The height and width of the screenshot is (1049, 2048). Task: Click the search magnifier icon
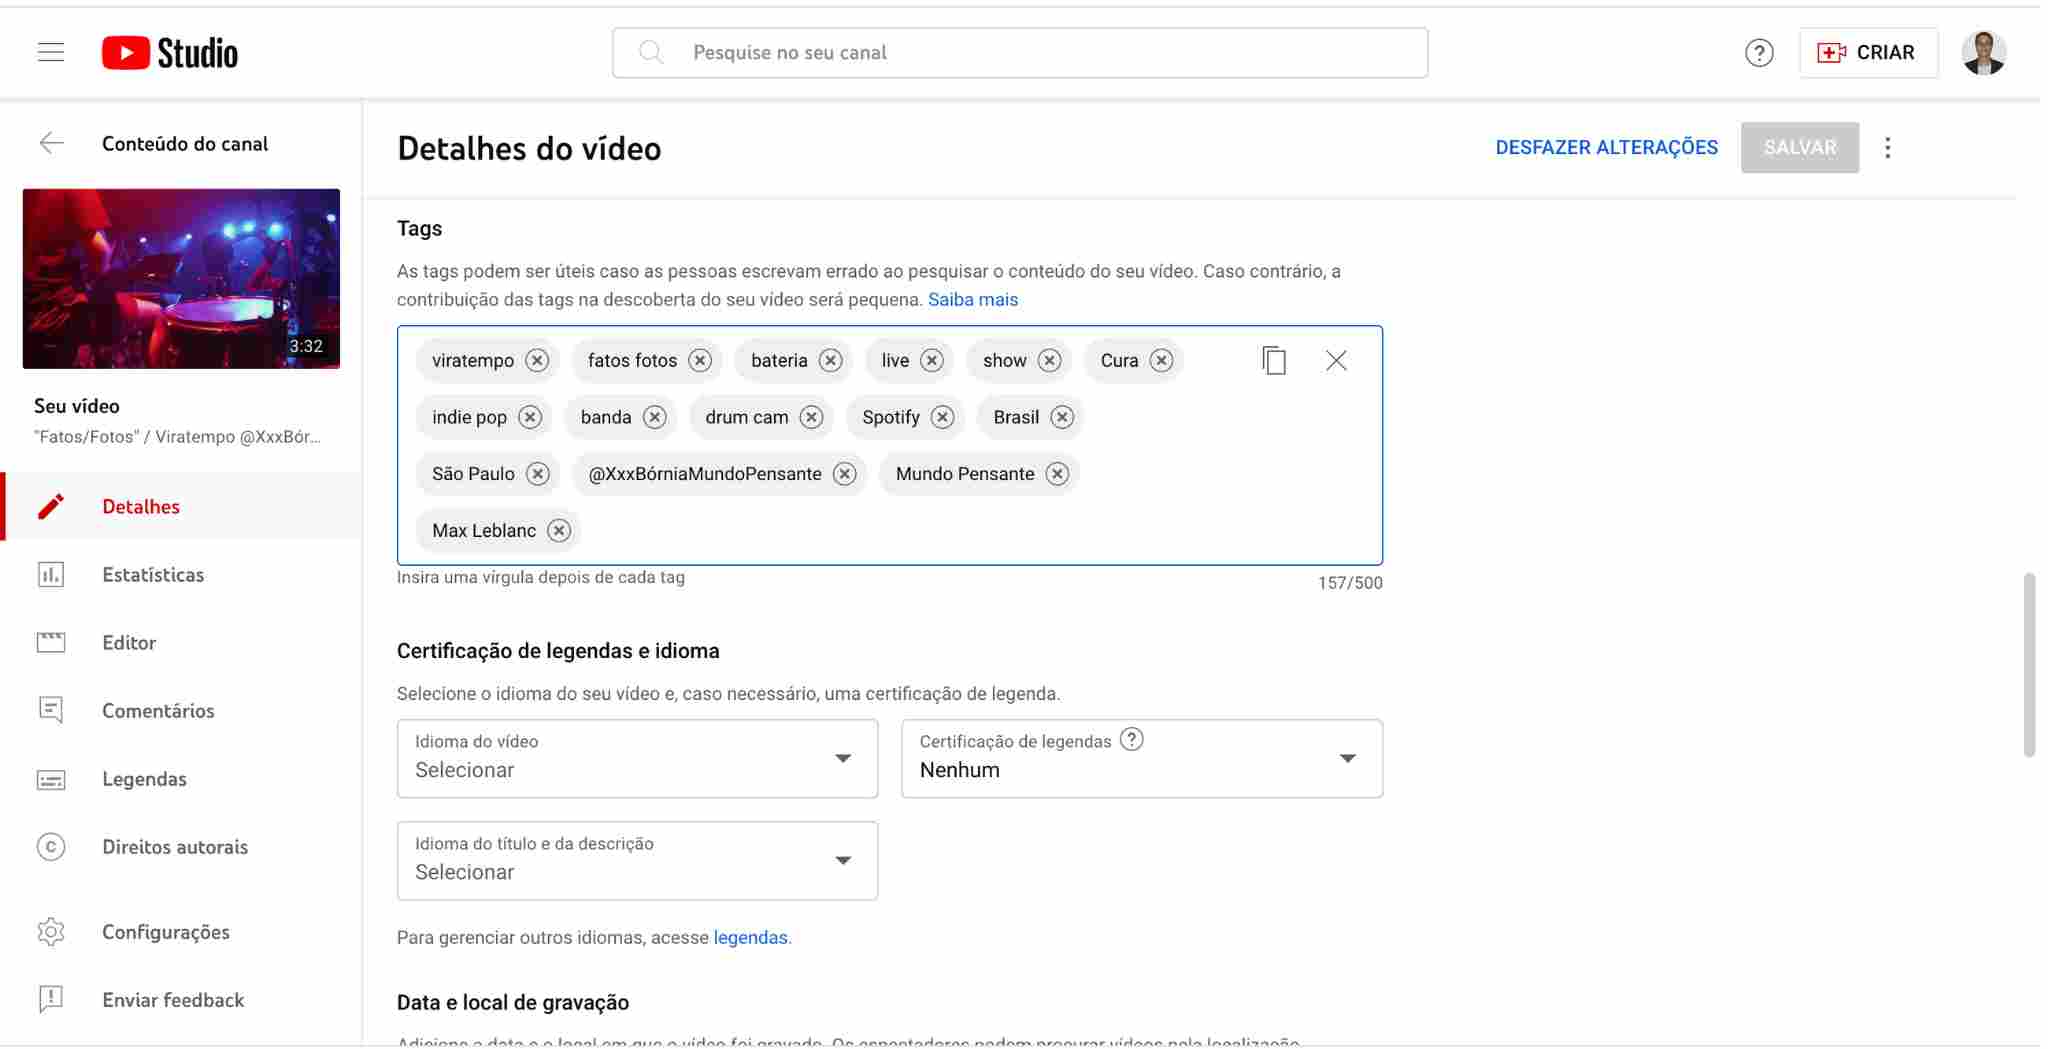[651, 52]
